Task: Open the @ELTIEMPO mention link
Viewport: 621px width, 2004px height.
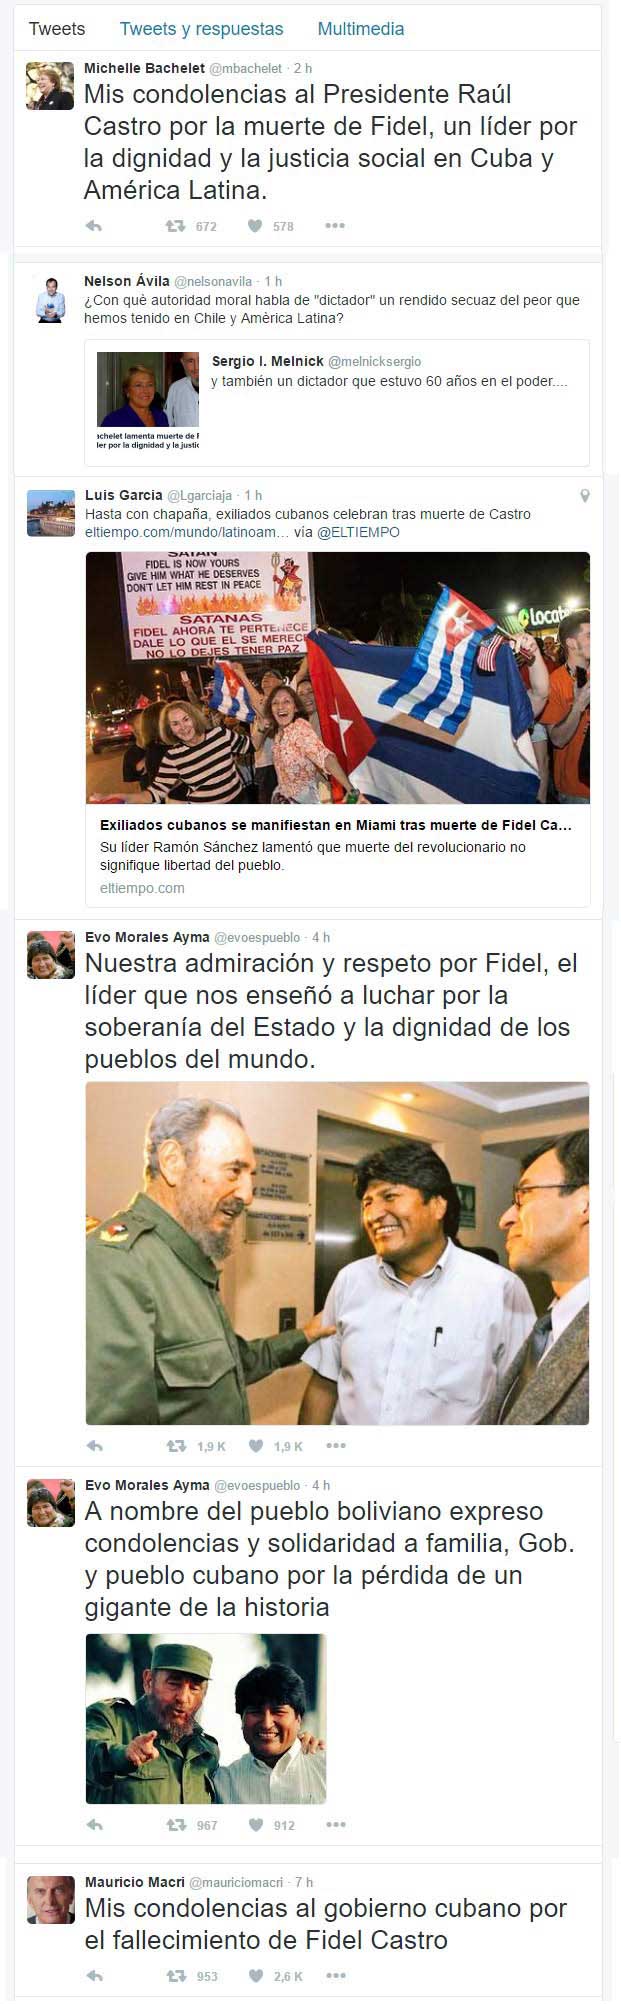Action: (358, 533)
